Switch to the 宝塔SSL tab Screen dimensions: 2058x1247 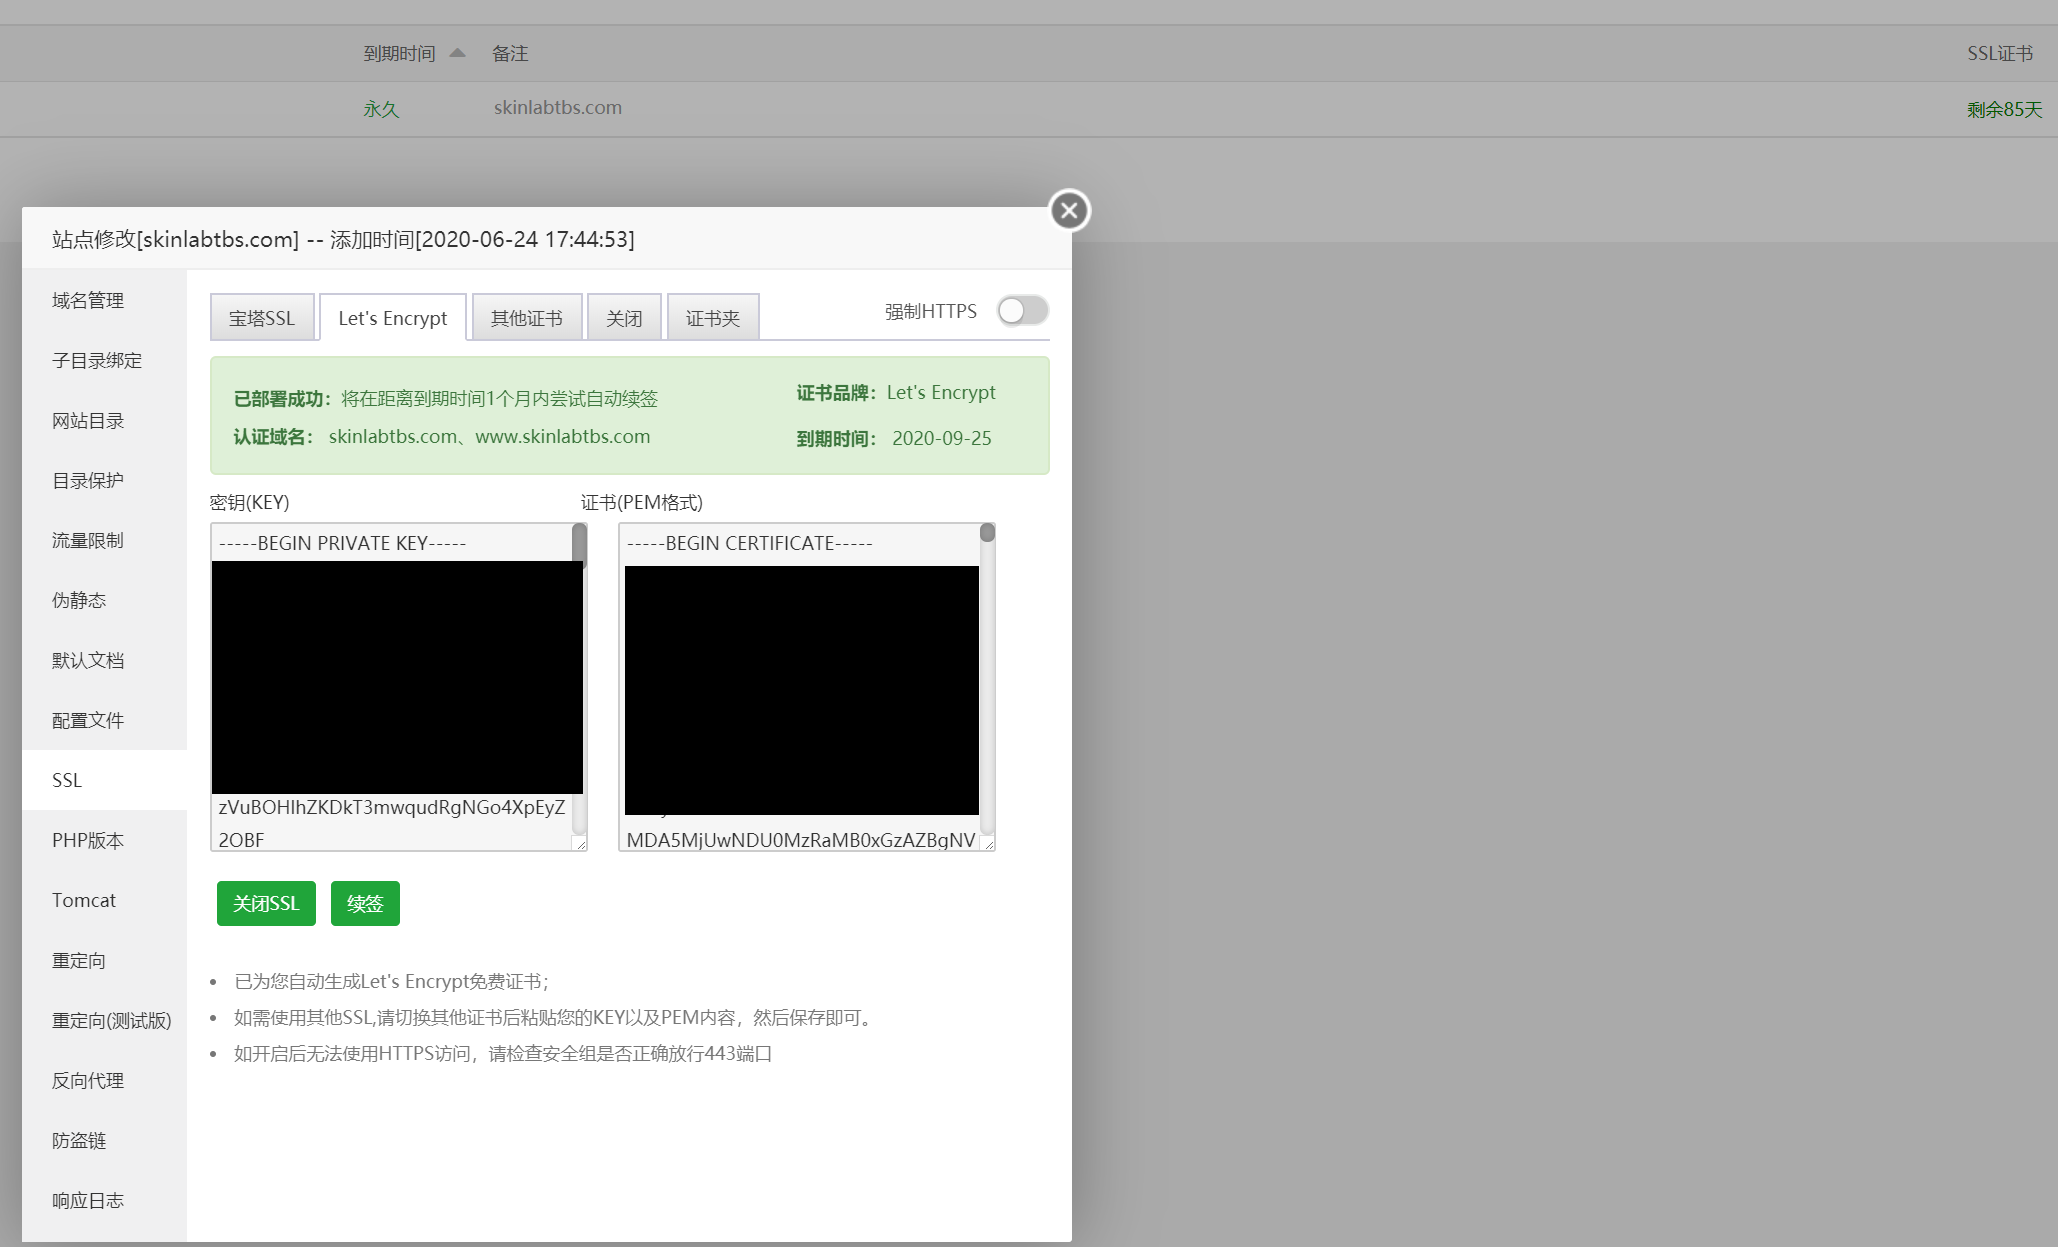pyautogui.click(x=262, y=318)
